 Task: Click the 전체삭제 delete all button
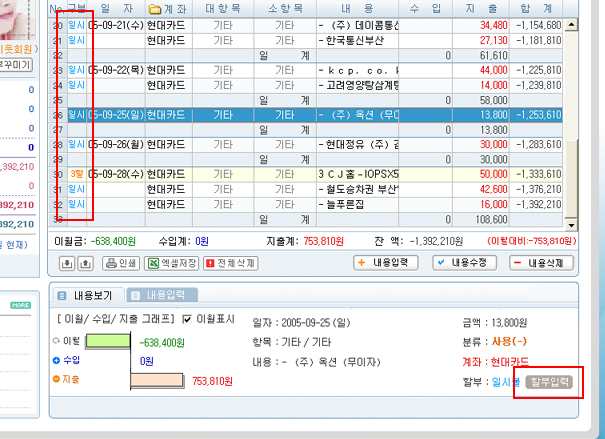coord(230,263)
